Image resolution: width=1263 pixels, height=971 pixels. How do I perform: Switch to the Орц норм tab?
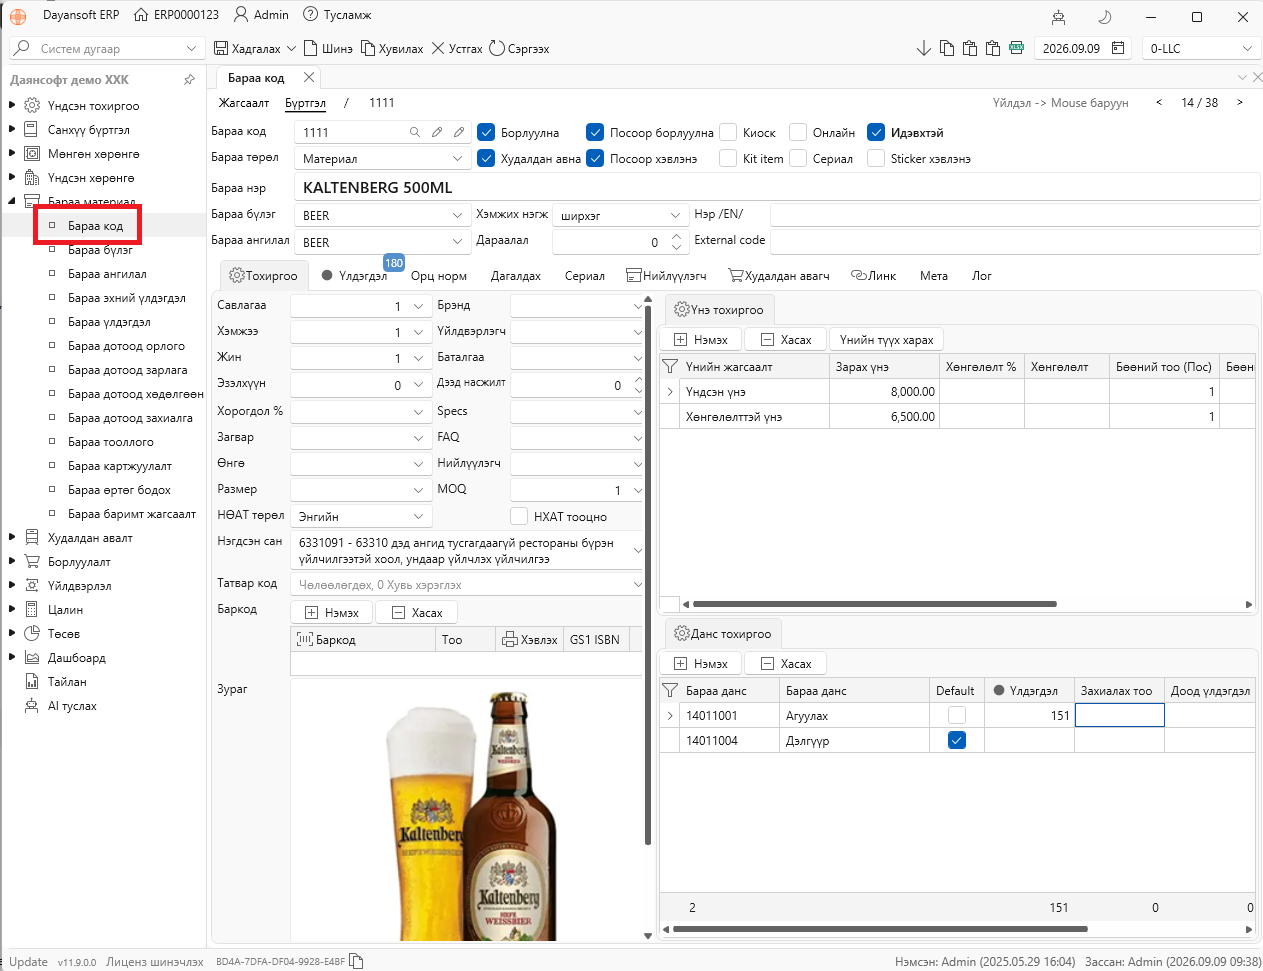(x=438, y=275)
